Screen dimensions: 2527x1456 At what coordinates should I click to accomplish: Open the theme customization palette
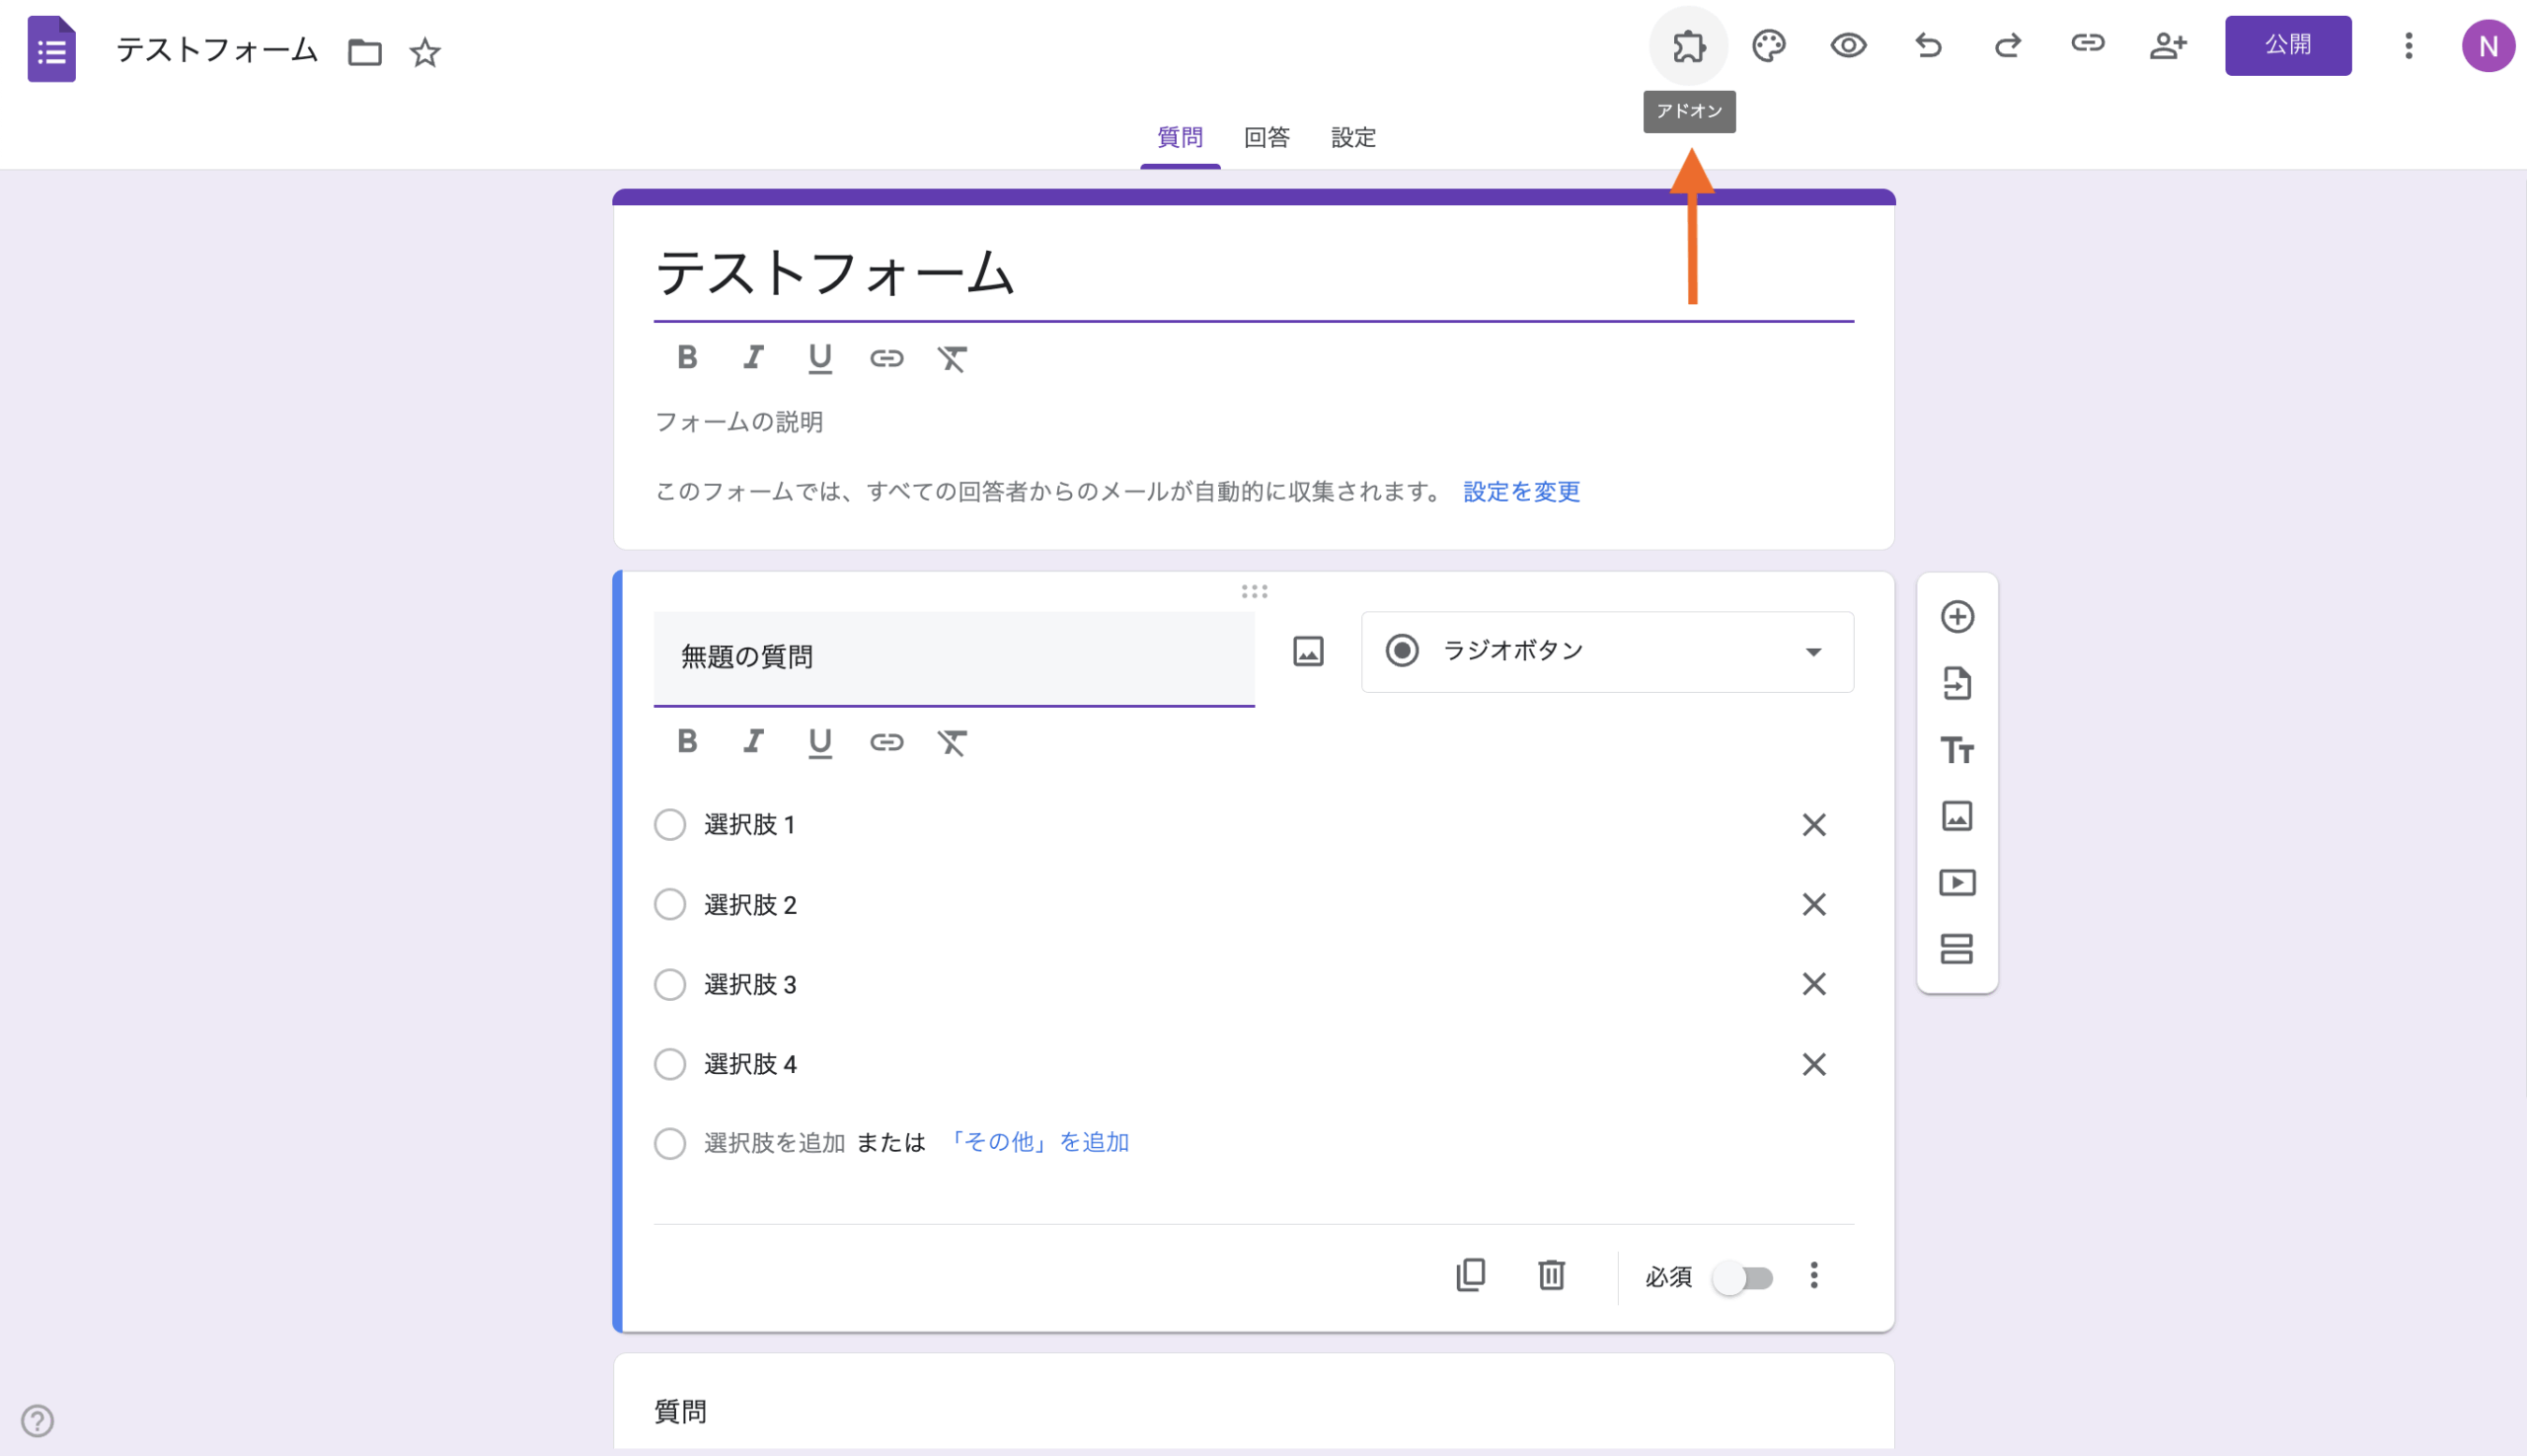tap(1768, 44)
